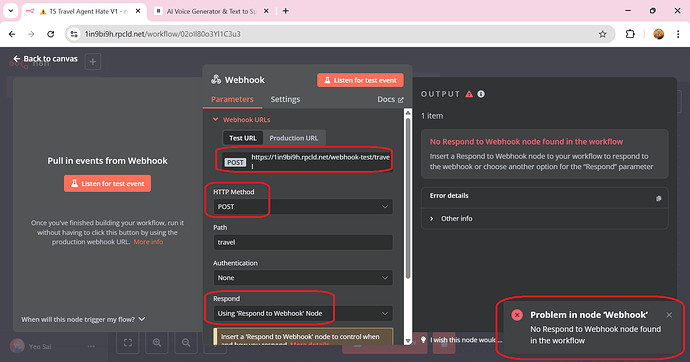This screenshot has height=362, width=690.
Task: Click the red error icon in notification
Action: (517, 315)
